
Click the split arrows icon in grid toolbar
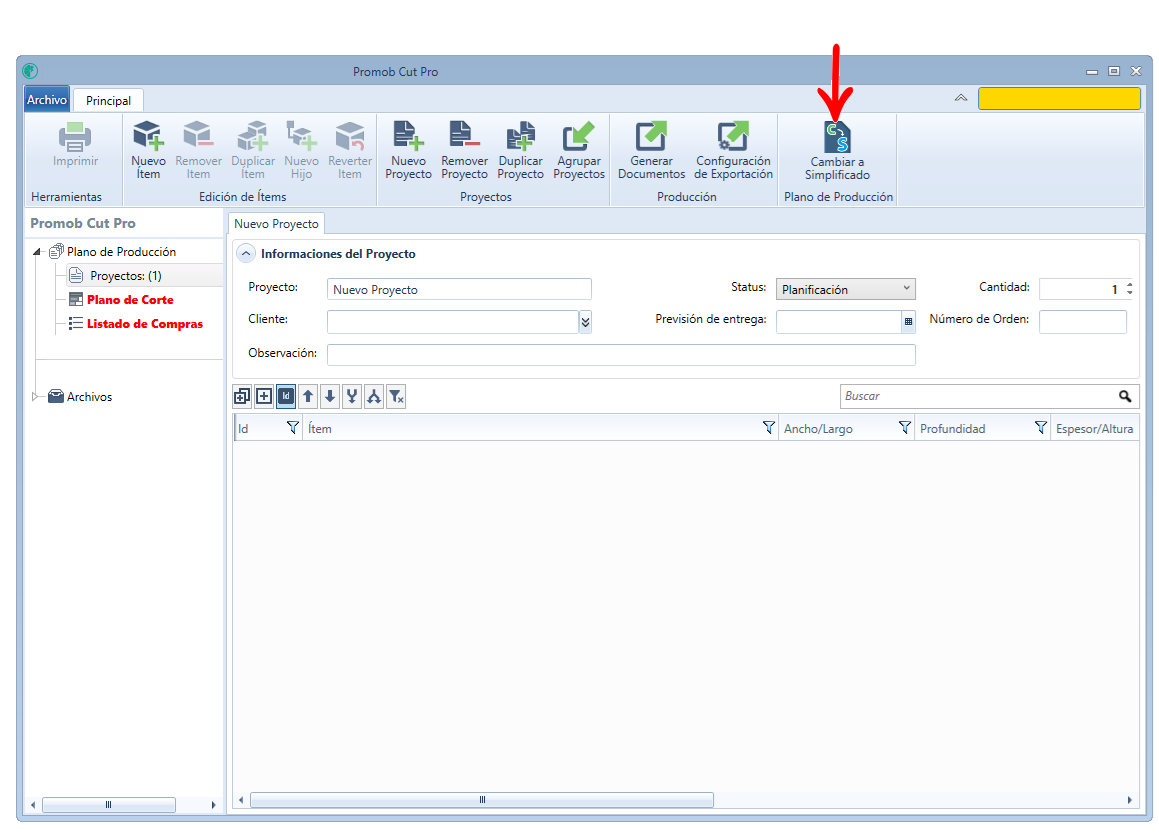pyautogui.click(x=375, y=397)
